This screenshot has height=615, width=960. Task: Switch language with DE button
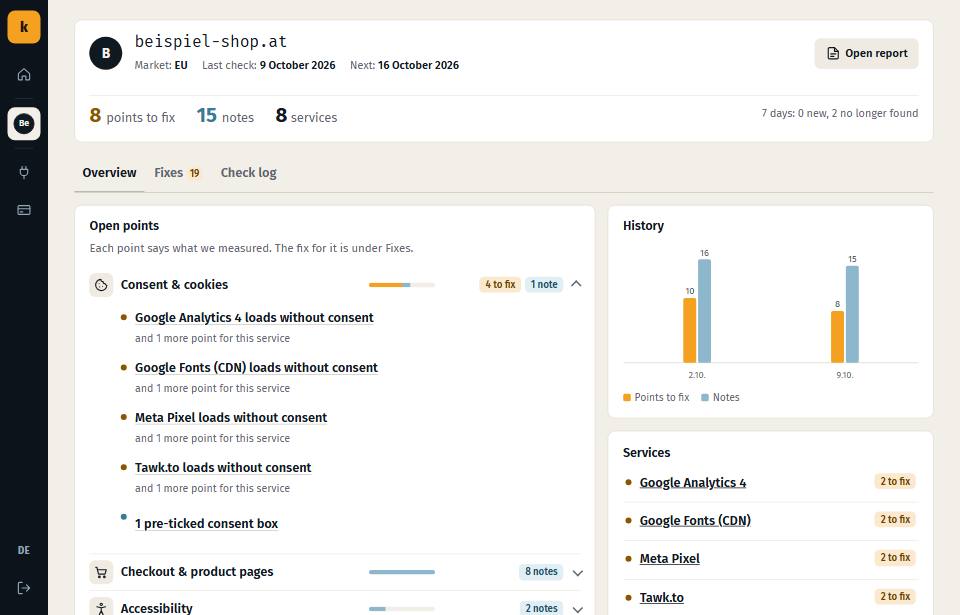(x=24, y=550)
